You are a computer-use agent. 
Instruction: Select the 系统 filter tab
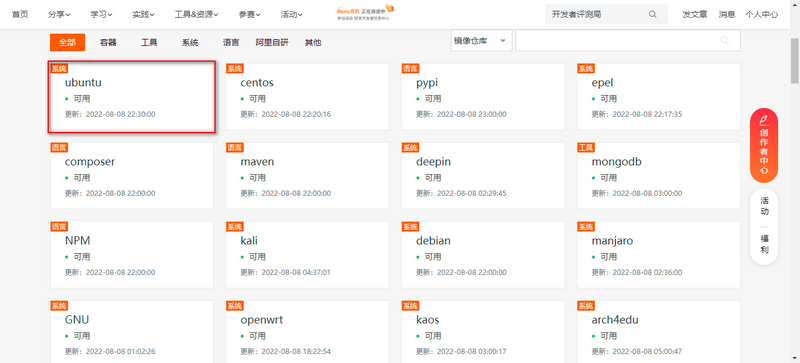click(x=190, y=42)
